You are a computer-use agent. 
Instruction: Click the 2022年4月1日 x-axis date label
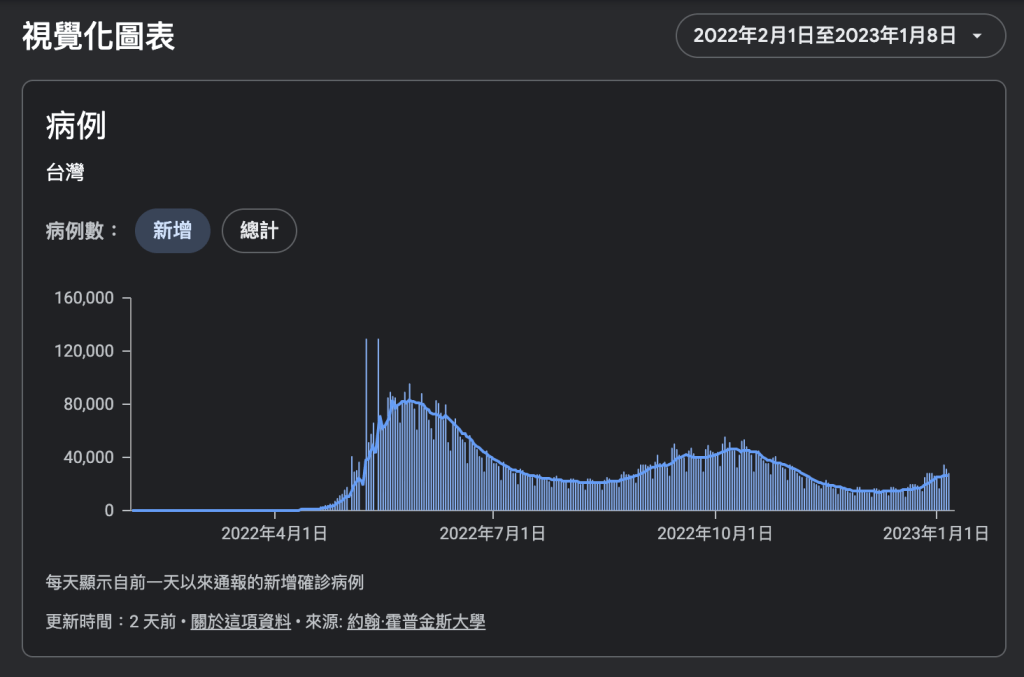pyautogui.click(x=274, y=534)
